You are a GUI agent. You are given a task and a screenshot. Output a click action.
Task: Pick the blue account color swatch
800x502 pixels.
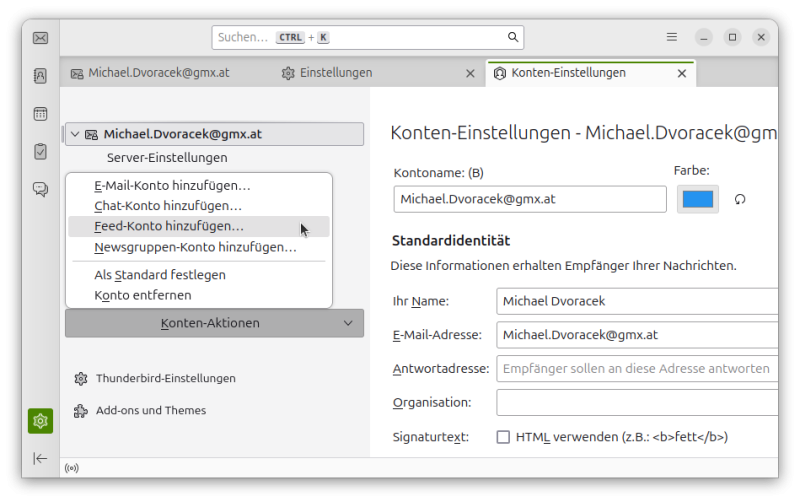click(x=697, y=199)
